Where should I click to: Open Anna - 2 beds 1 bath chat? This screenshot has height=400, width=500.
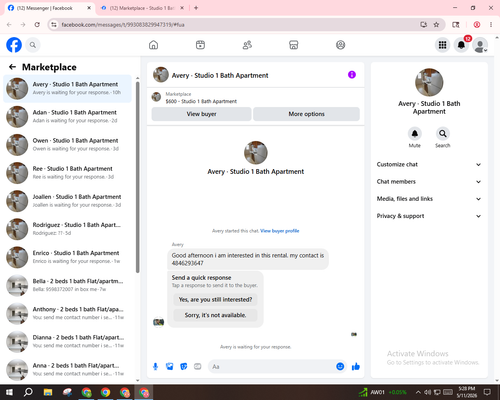coord(67,370)
